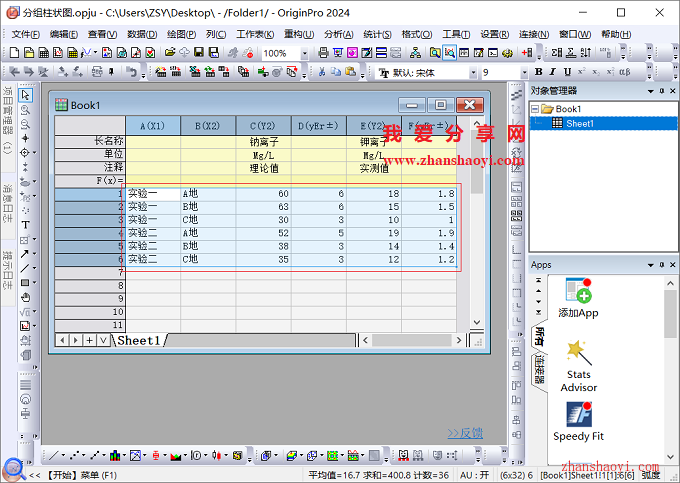The image size is (680, 483).
Task: Select the Pointer tool in left toolbox
Action: [x=26, y=95]
